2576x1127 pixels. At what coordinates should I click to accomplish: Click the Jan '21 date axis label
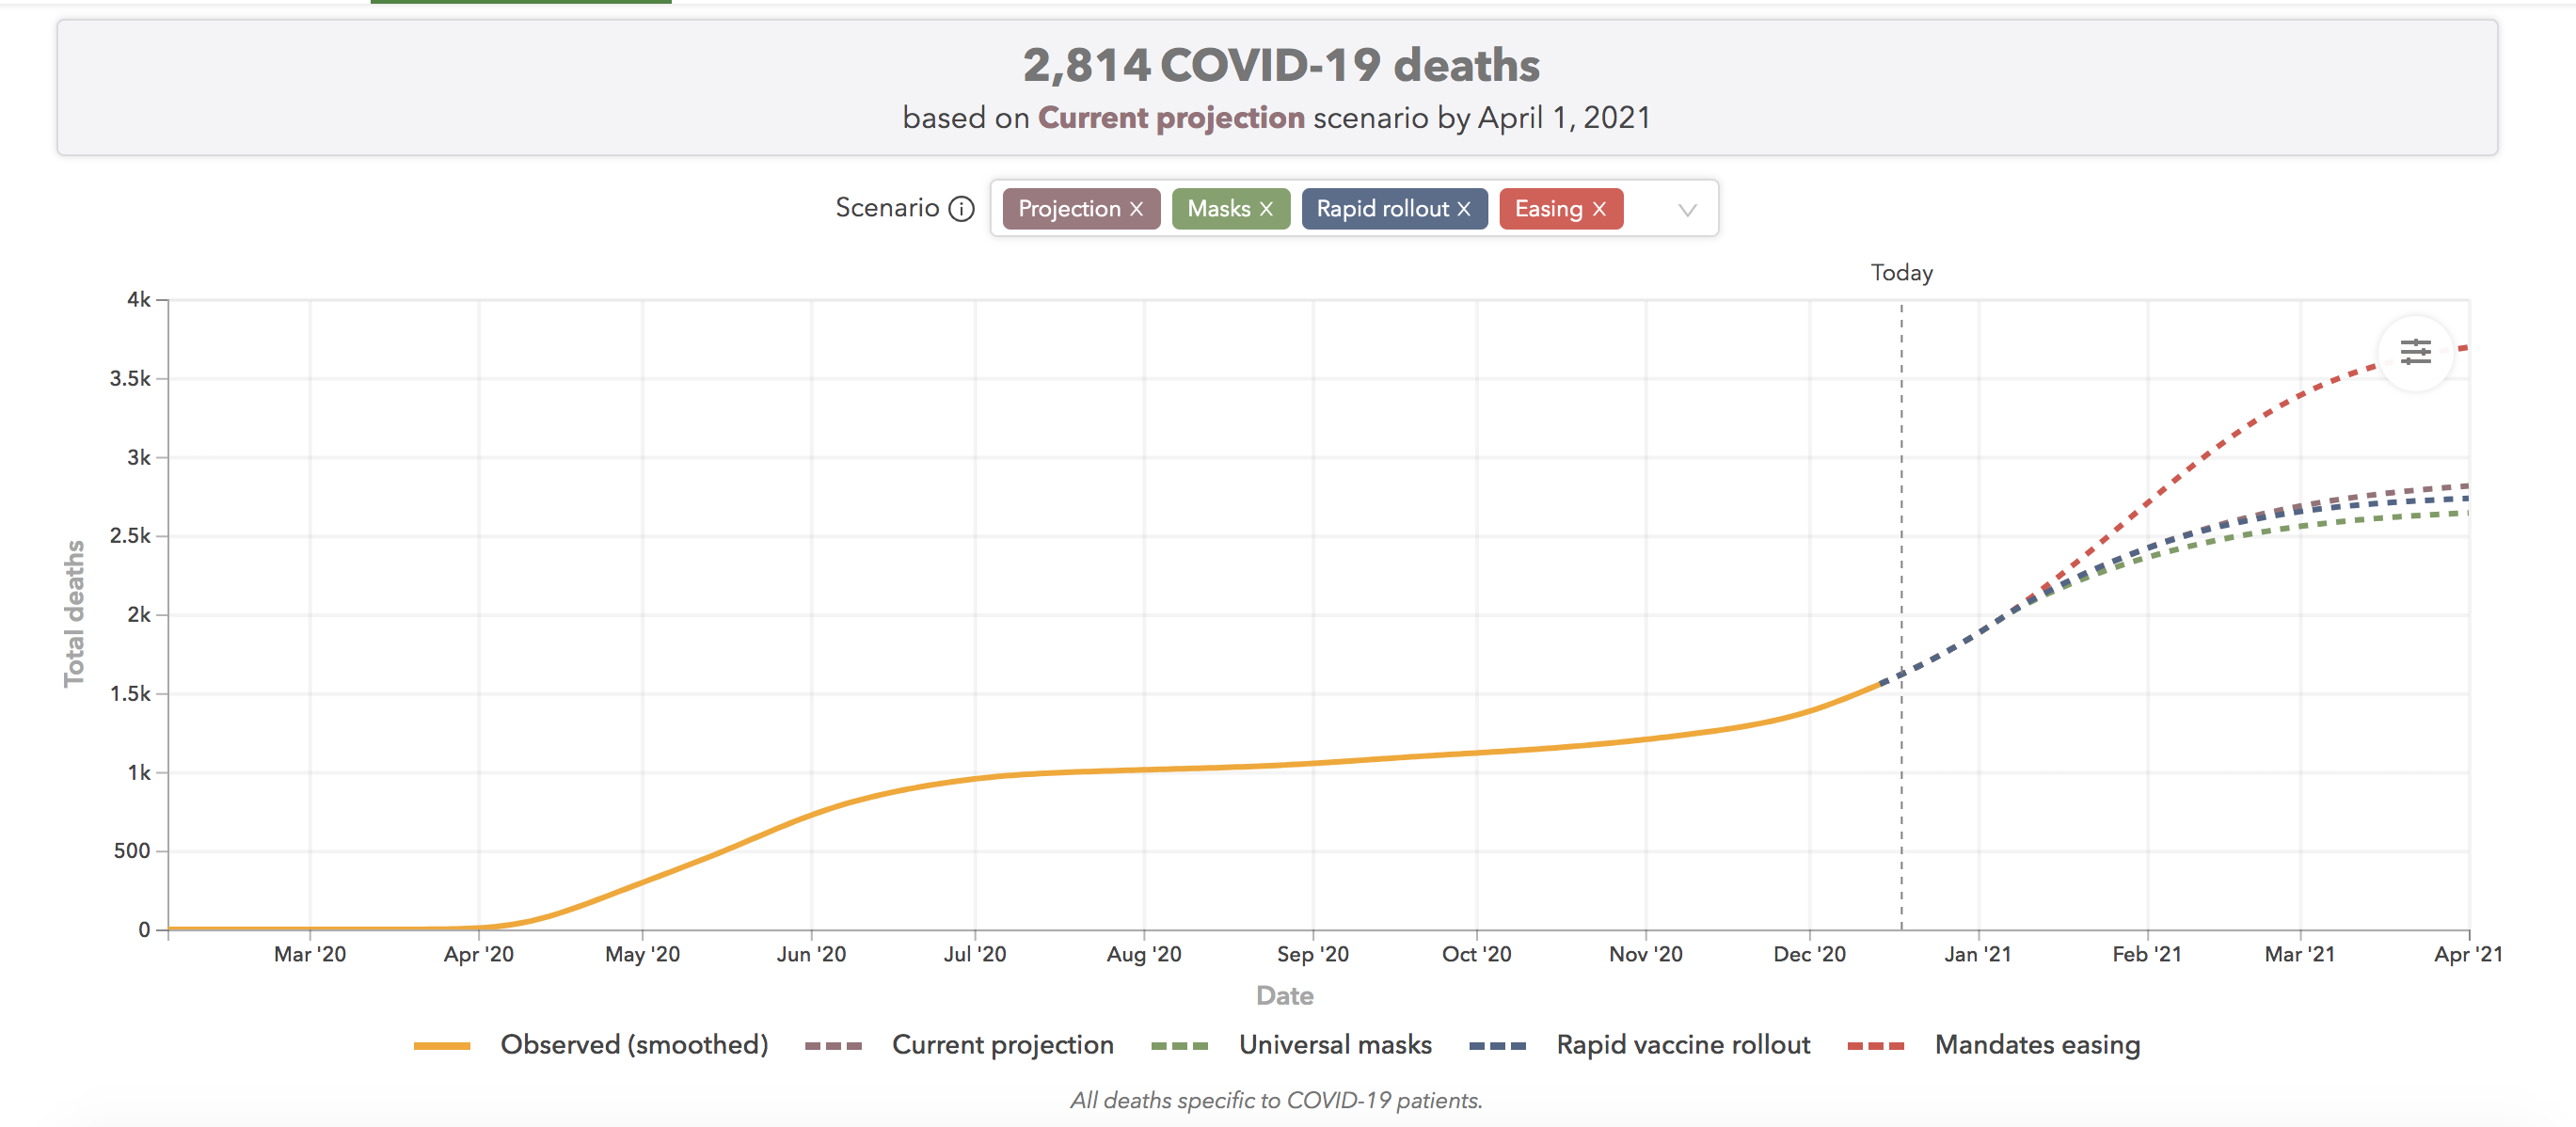pyautogui.click(x=1977, y=954)
